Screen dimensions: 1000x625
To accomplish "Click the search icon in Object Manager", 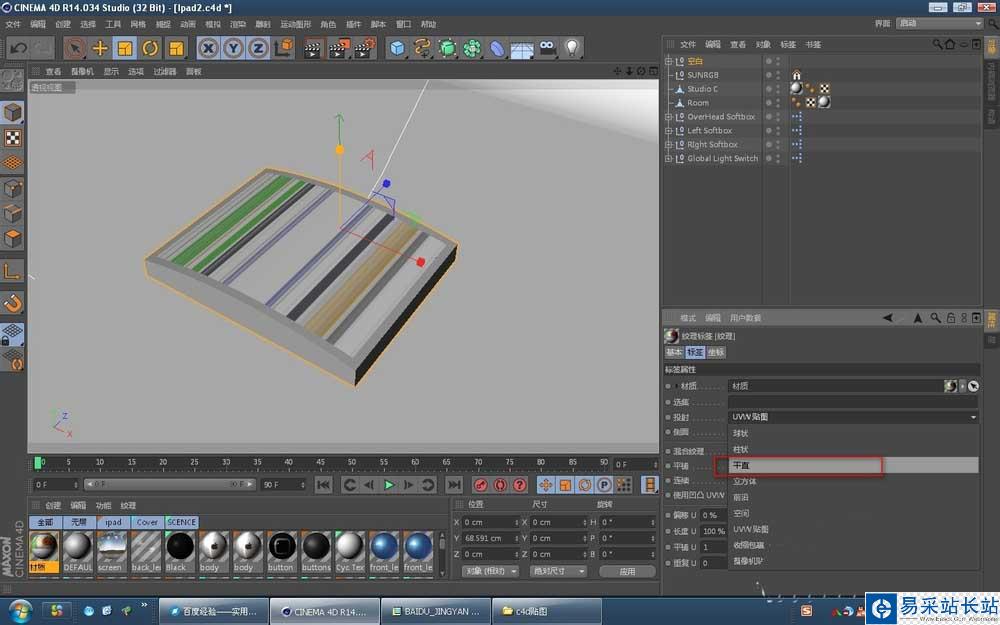I will tap(937, 44).
